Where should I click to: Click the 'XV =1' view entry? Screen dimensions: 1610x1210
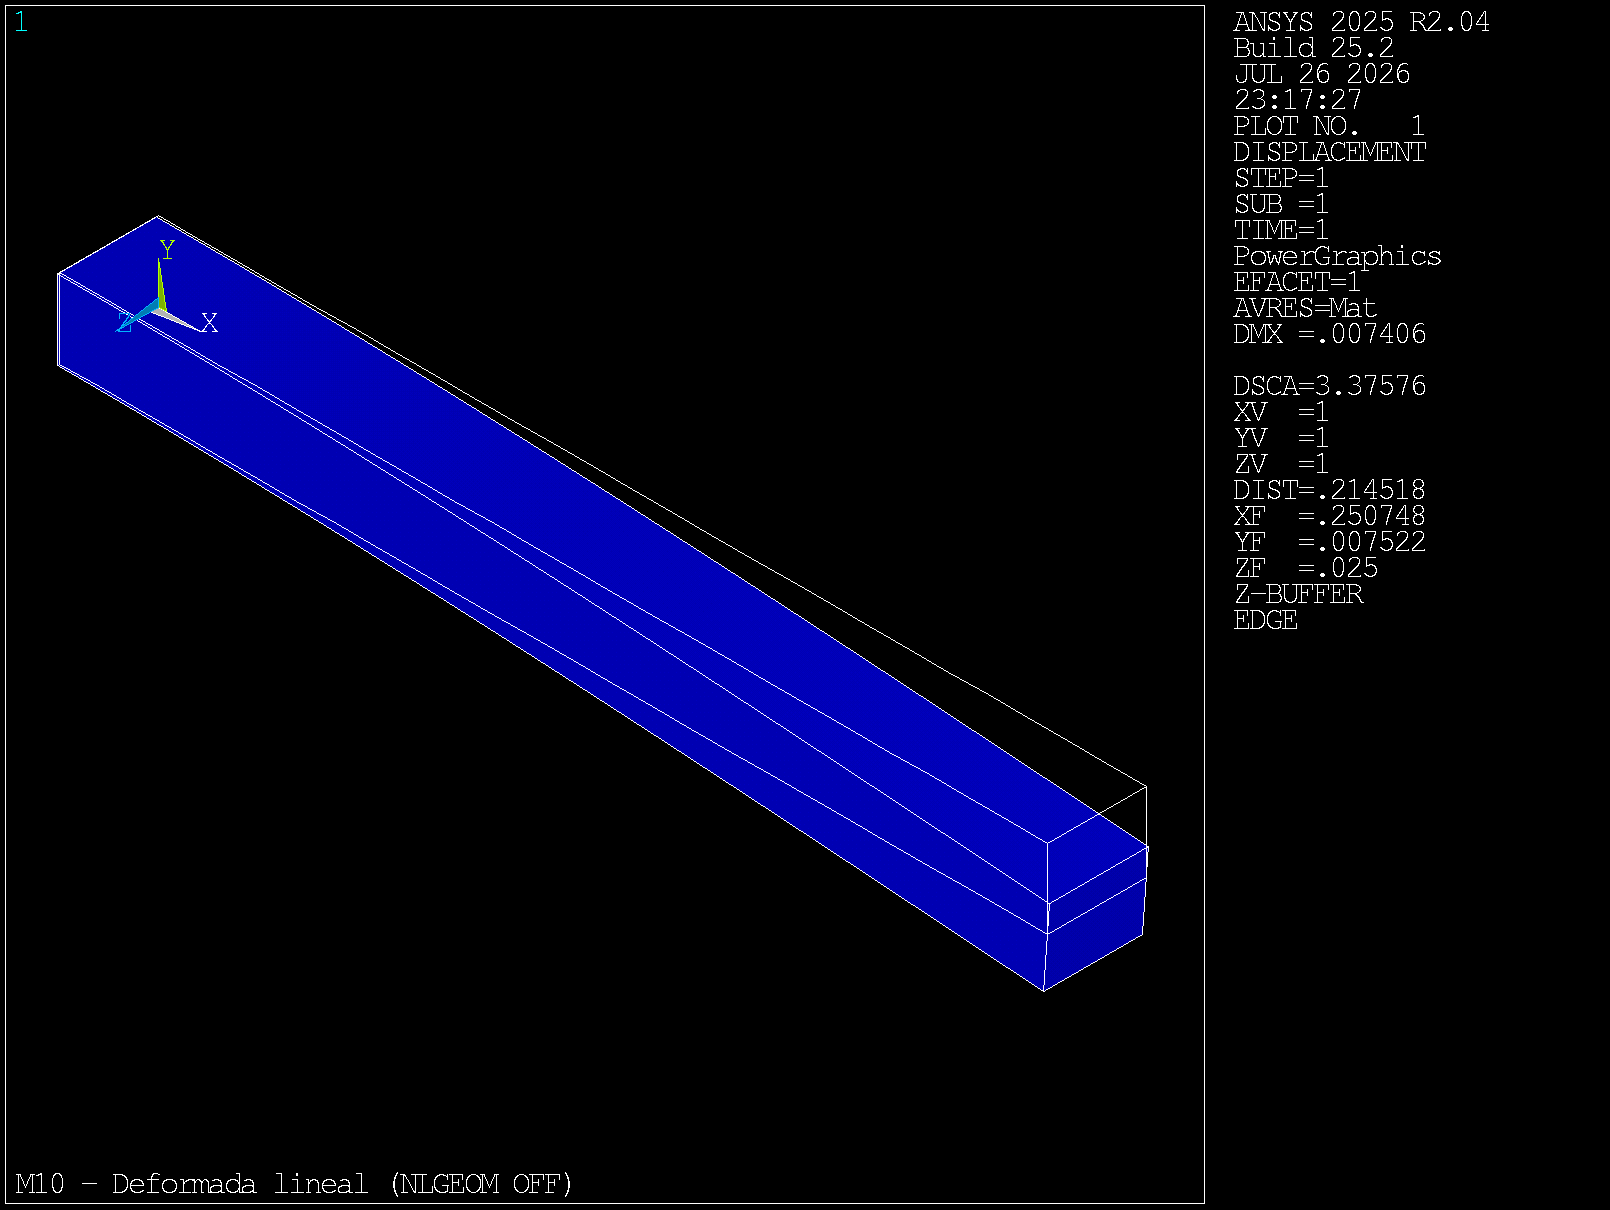[1281, 413]
